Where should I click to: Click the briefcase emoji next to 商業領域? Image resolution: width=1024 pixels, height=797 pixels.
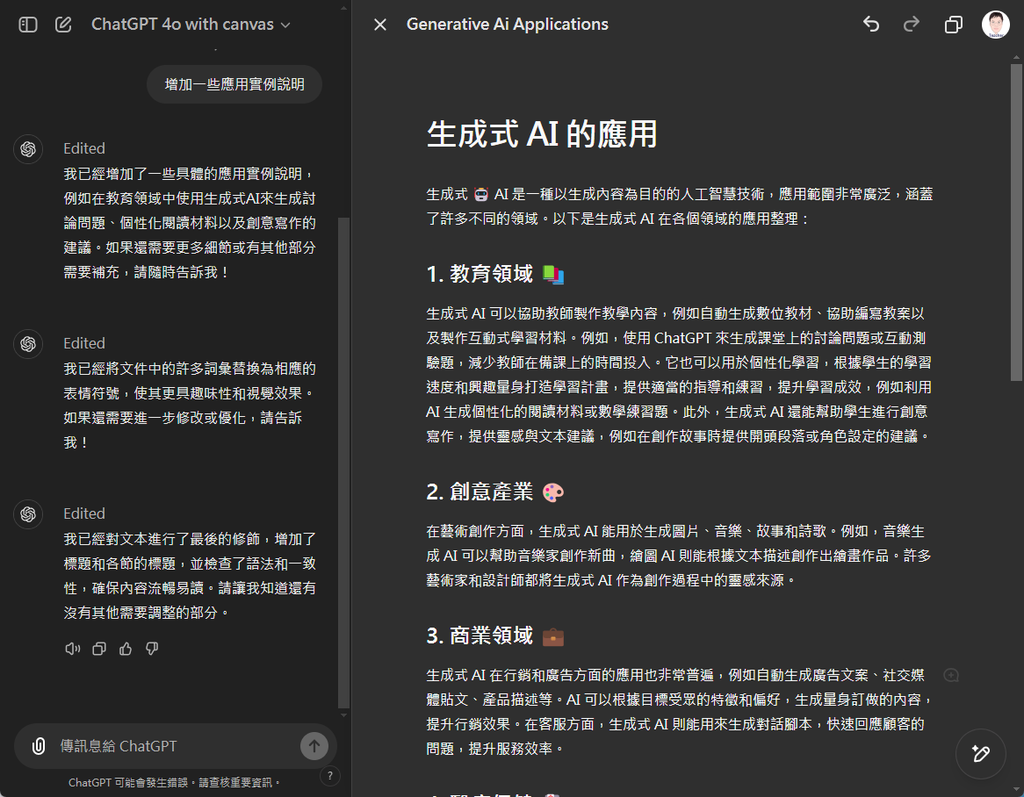[x=553, y=636]
